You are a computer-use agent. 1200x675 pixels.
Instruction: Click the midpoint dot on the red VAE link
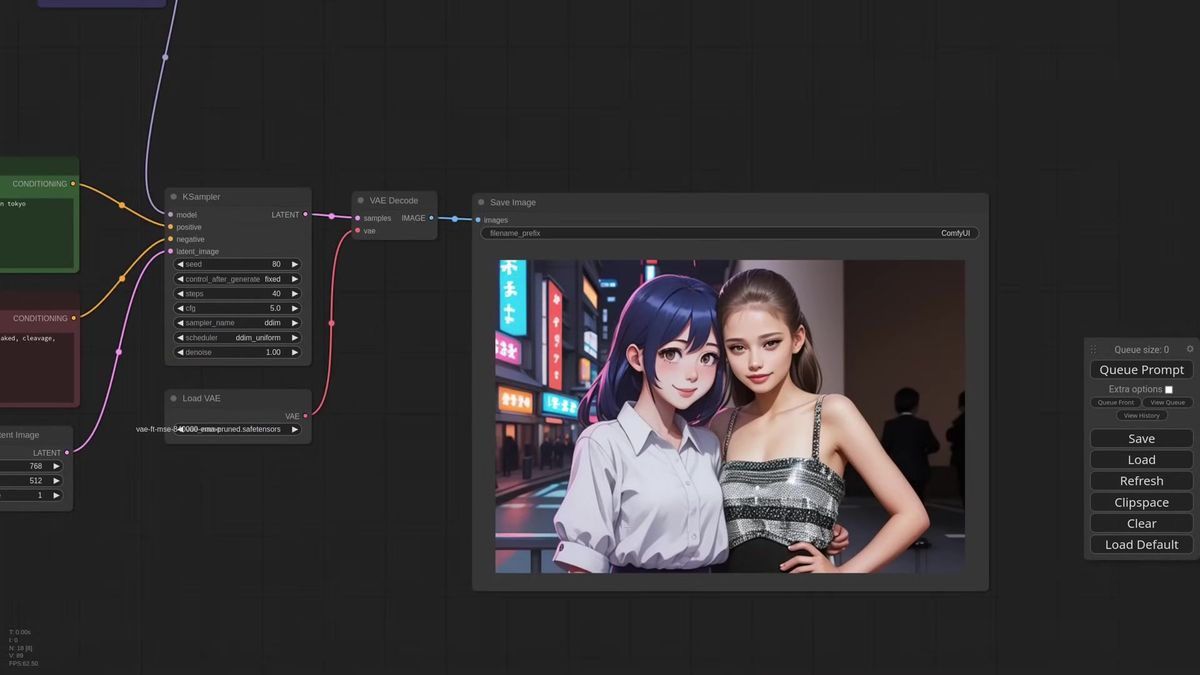click(331, 323)
